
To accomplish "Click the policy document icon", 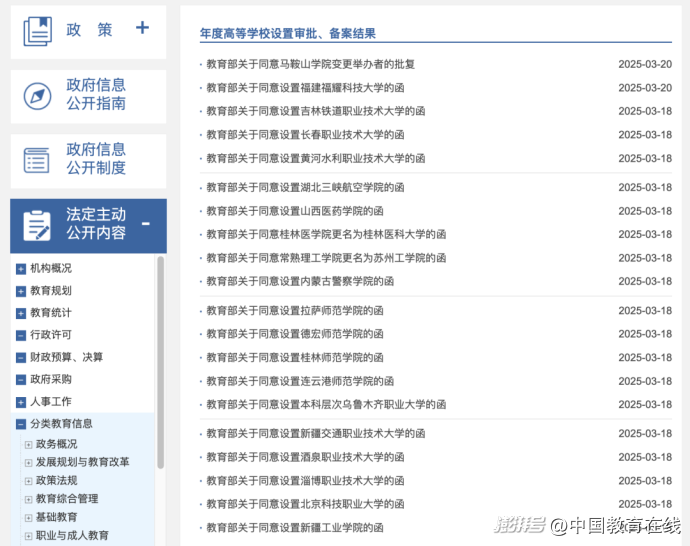I will pyautogui.click(x=38, y=30).
